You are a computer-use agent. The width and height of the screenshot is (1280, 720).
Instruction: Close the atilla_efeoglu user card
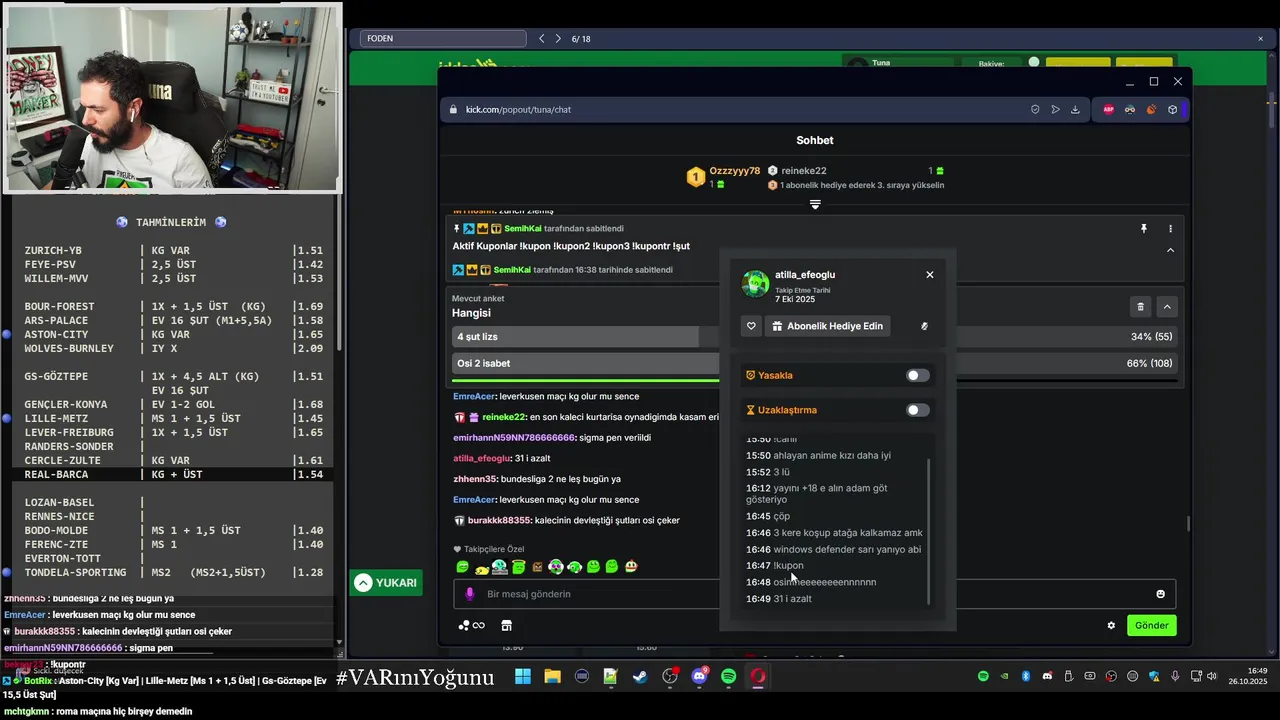[929, 274]
